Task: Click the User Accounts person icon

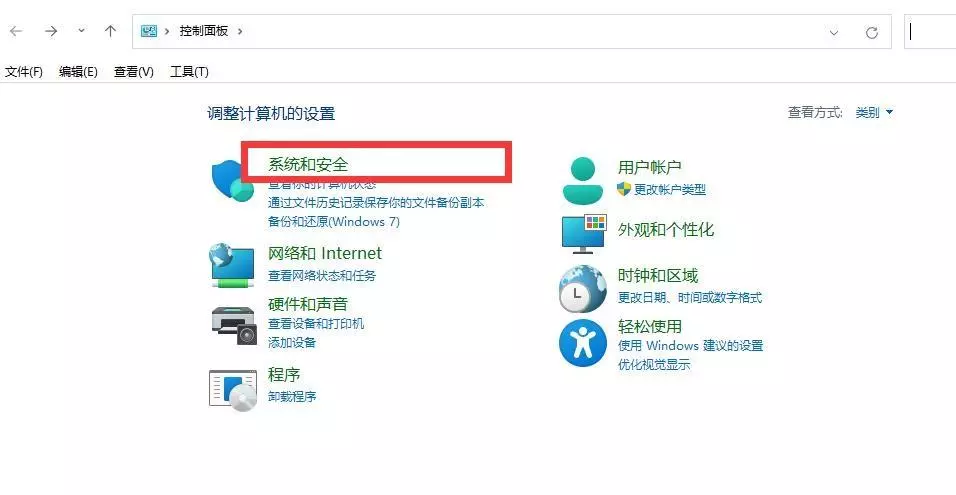Action: coord(582,180)
